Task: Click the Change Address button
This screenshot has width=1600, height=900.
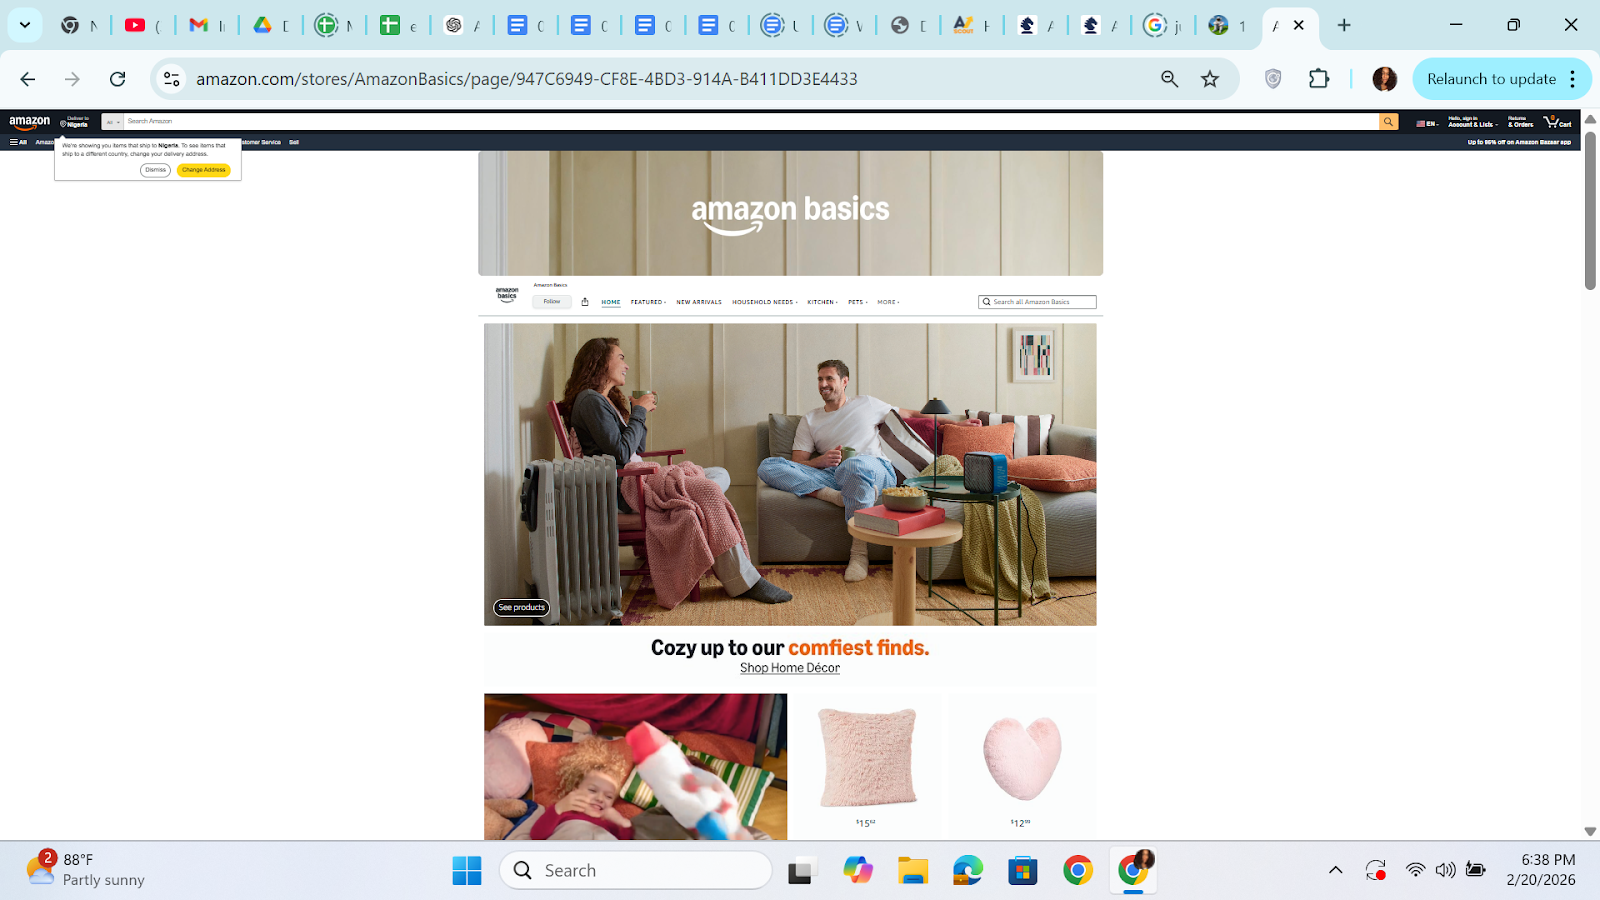Action: coord(204,170)
